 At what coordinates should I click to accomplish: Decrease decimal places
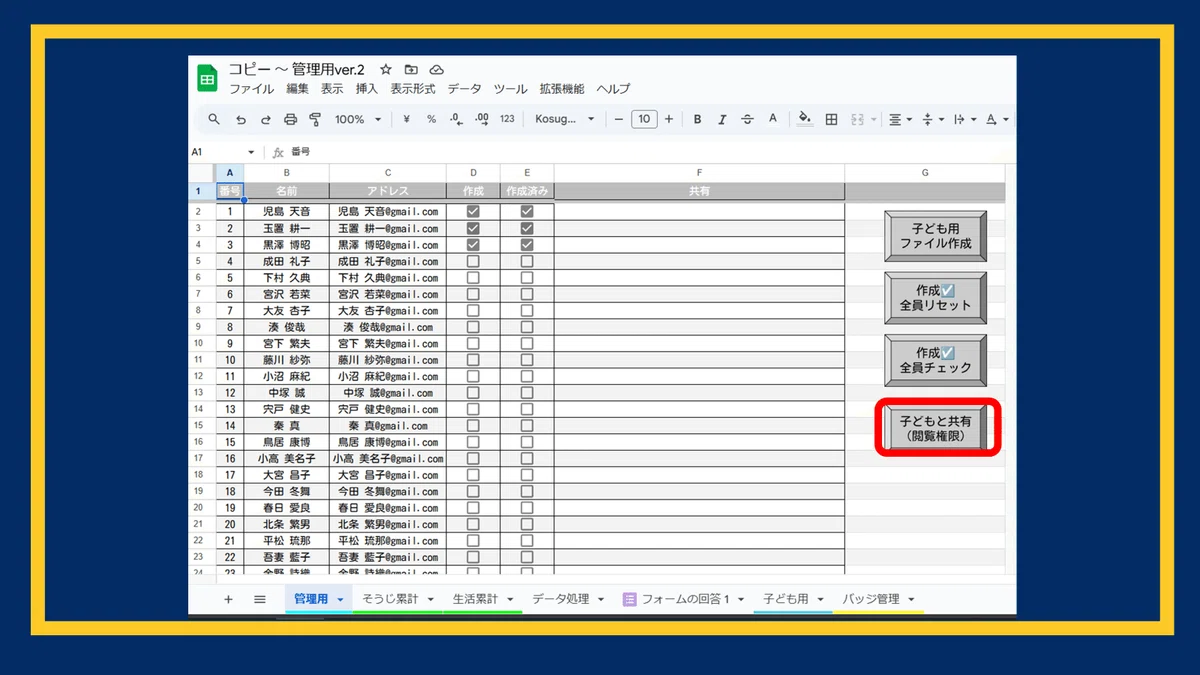456,119
